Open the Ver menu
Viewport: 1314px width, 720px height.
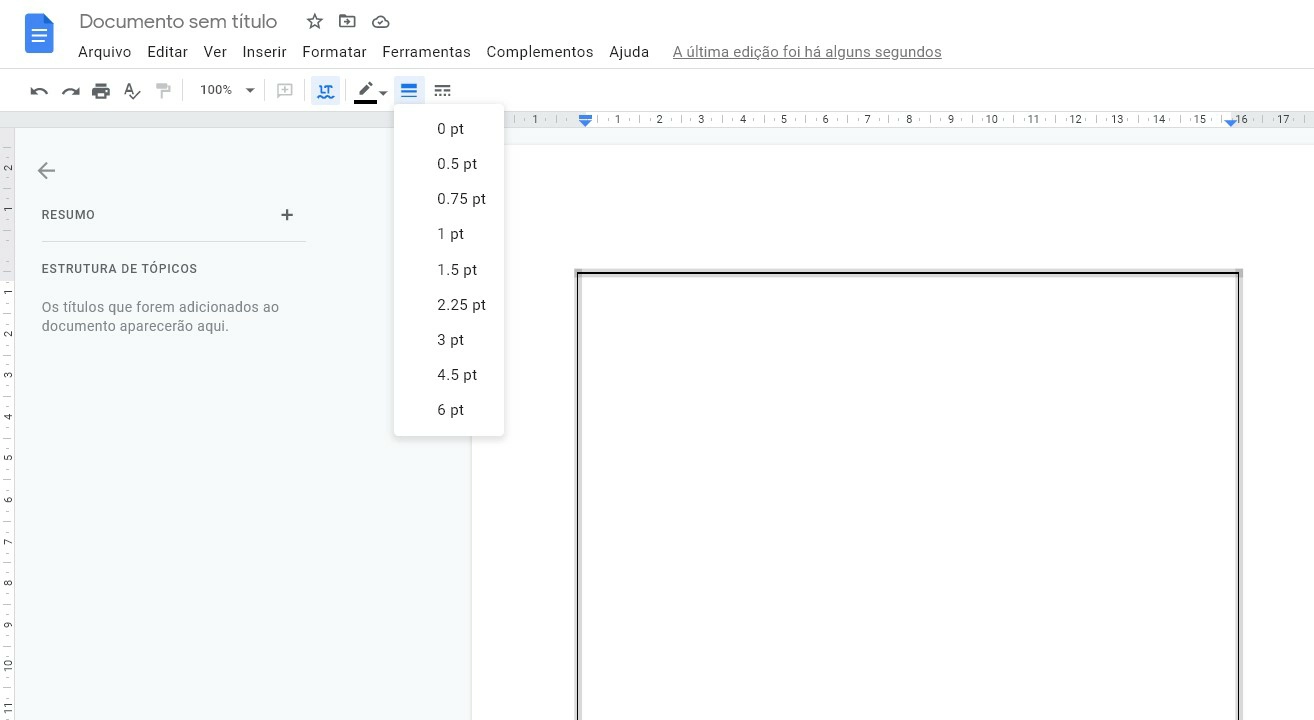[215, 52]
